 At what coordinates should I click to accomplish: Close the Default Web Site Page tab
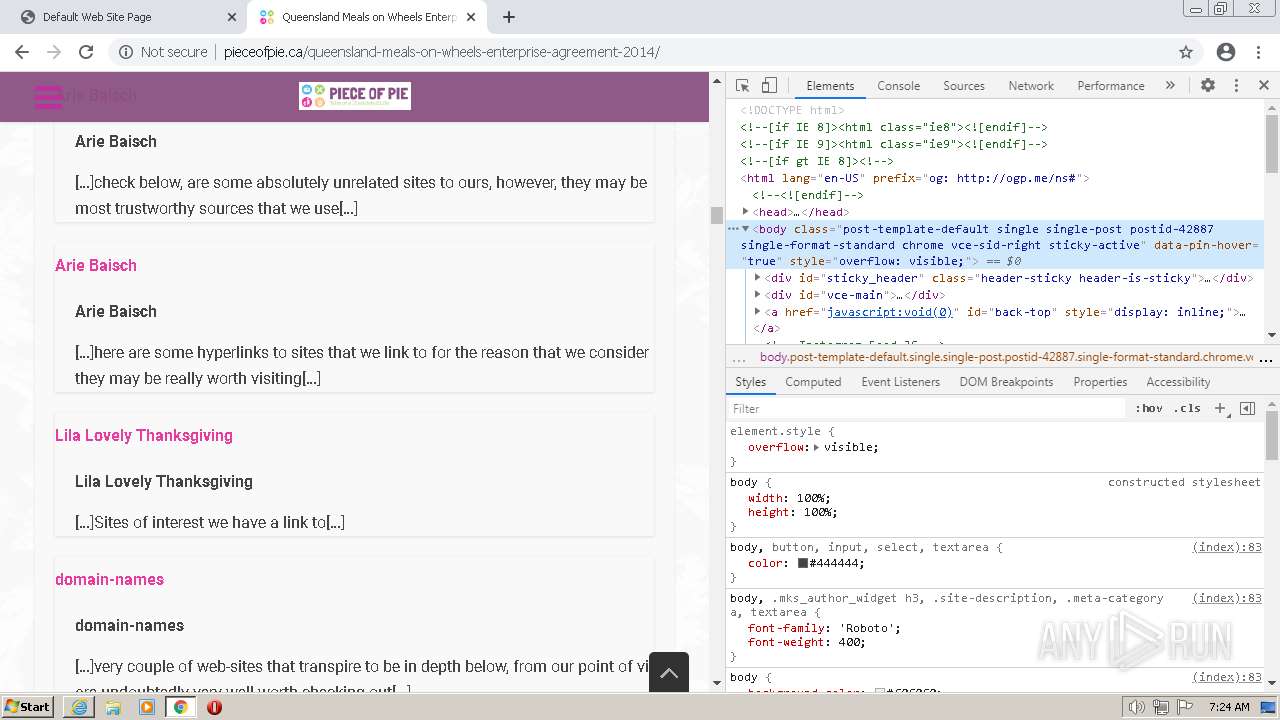231,17
